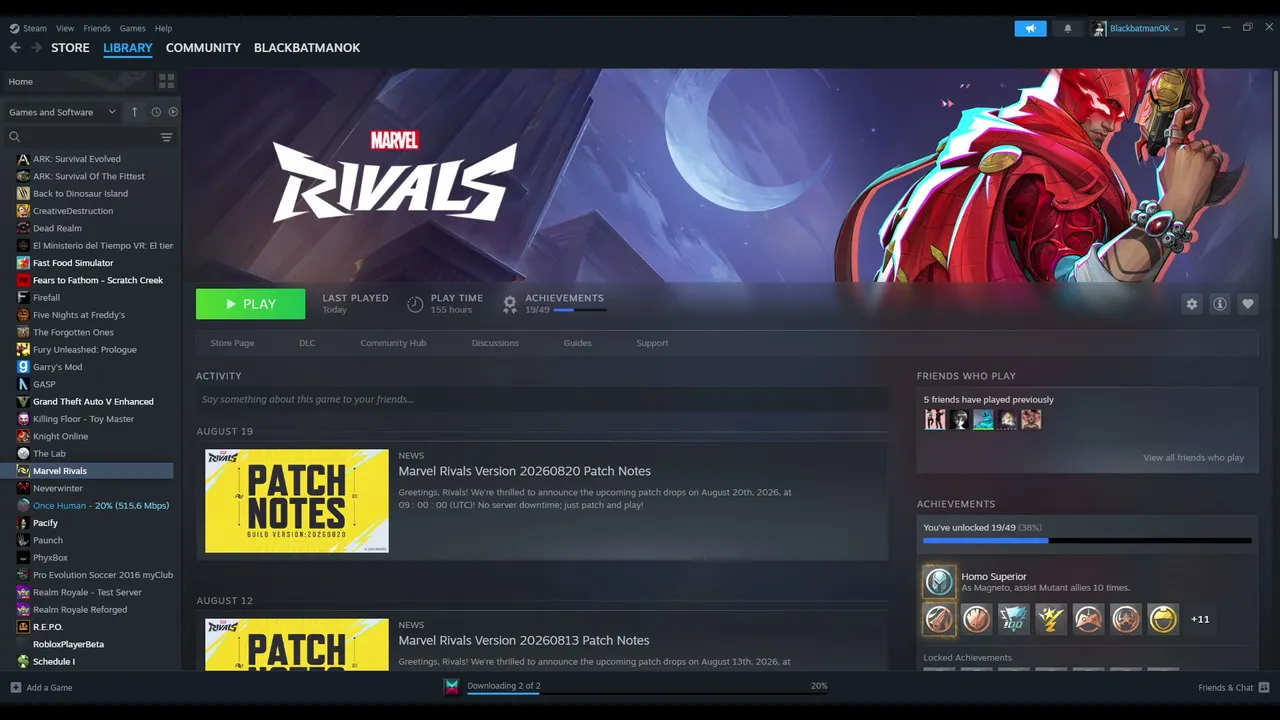Open Marvel Rivals manage gear icon
1280x720 pixels.
click(1192, 304)
